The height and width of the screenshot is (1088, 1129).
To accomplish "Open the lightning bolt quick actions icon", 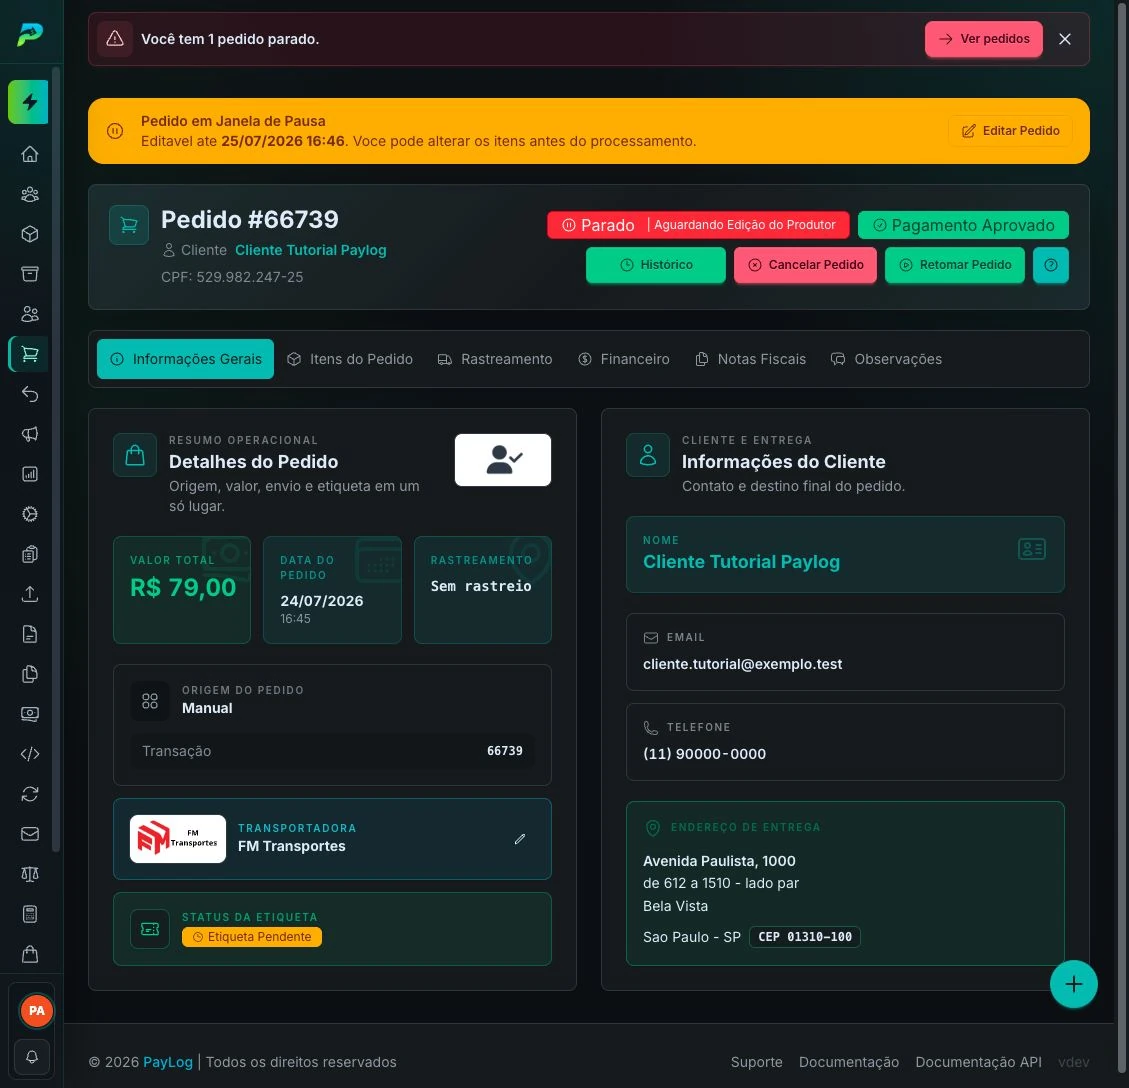I will click(x=29, y=102).
